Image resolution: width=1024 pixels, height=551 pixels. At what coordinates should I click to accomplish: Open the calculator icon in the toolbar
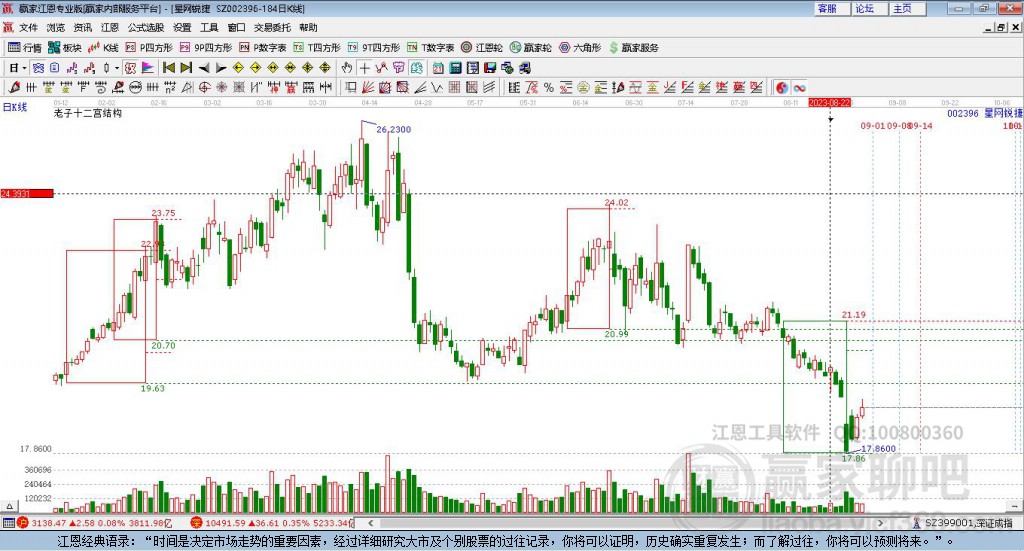pyautogui.click(x=456, y=67)
